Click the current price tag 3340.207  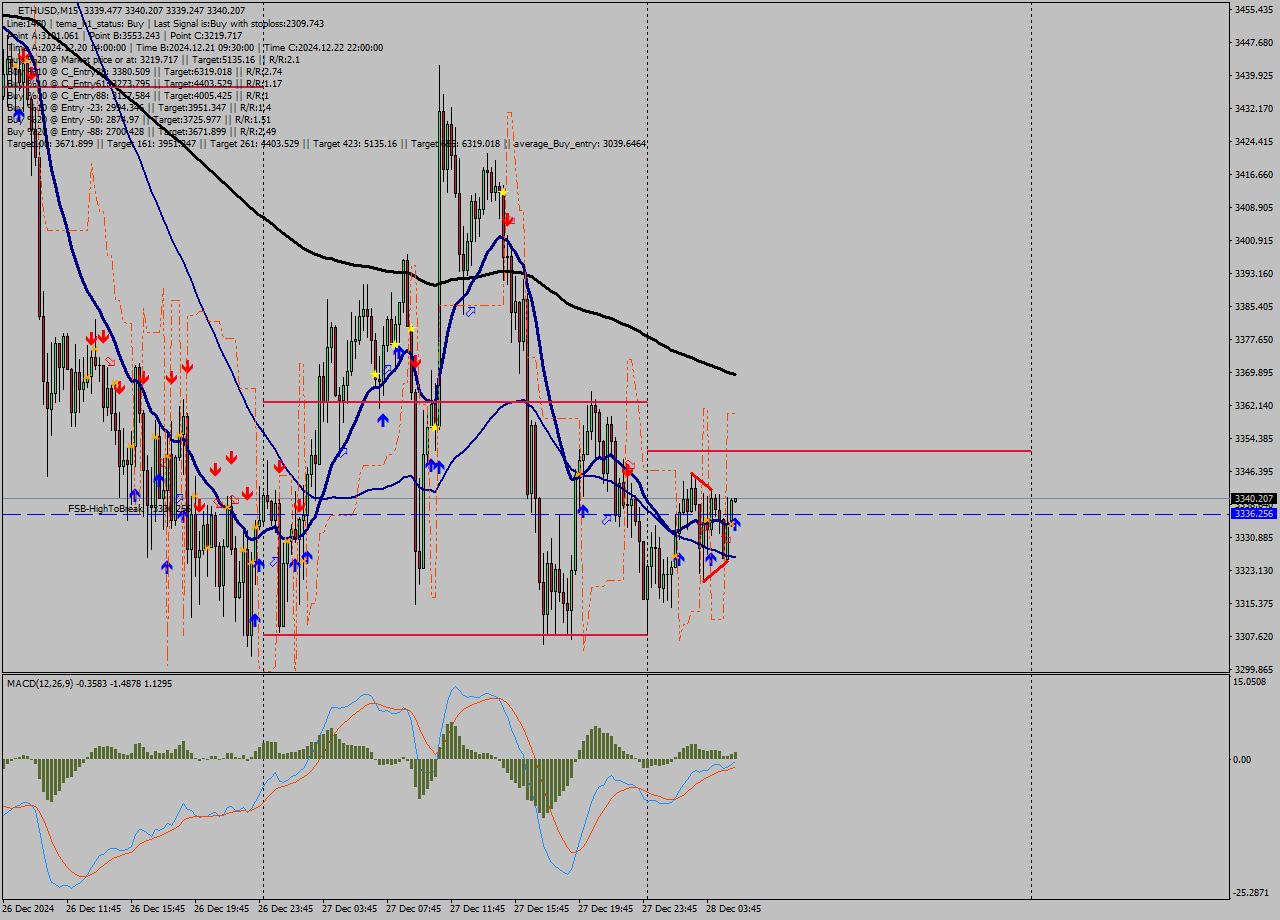tap(1254, 498)
